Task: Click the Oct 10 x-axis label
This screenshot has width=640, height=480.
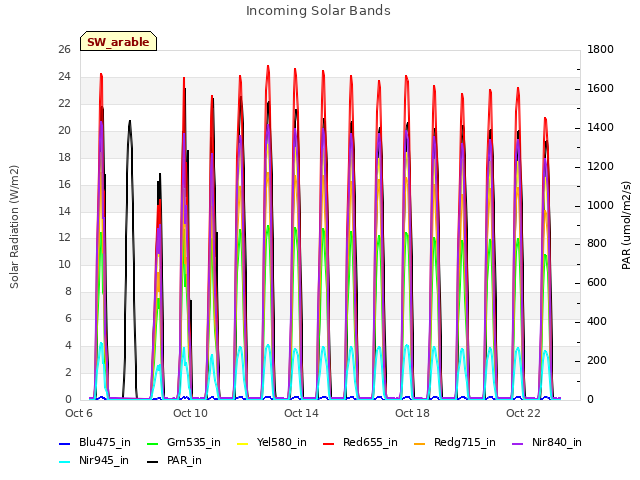Action: (190, 413)
